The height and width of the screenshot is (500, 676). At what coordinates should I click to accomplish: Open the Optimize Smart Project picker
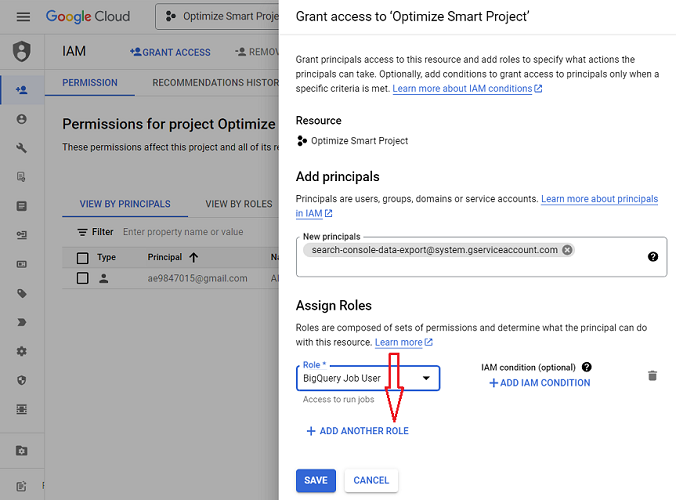pyautogui.click(x=218, y=16)
